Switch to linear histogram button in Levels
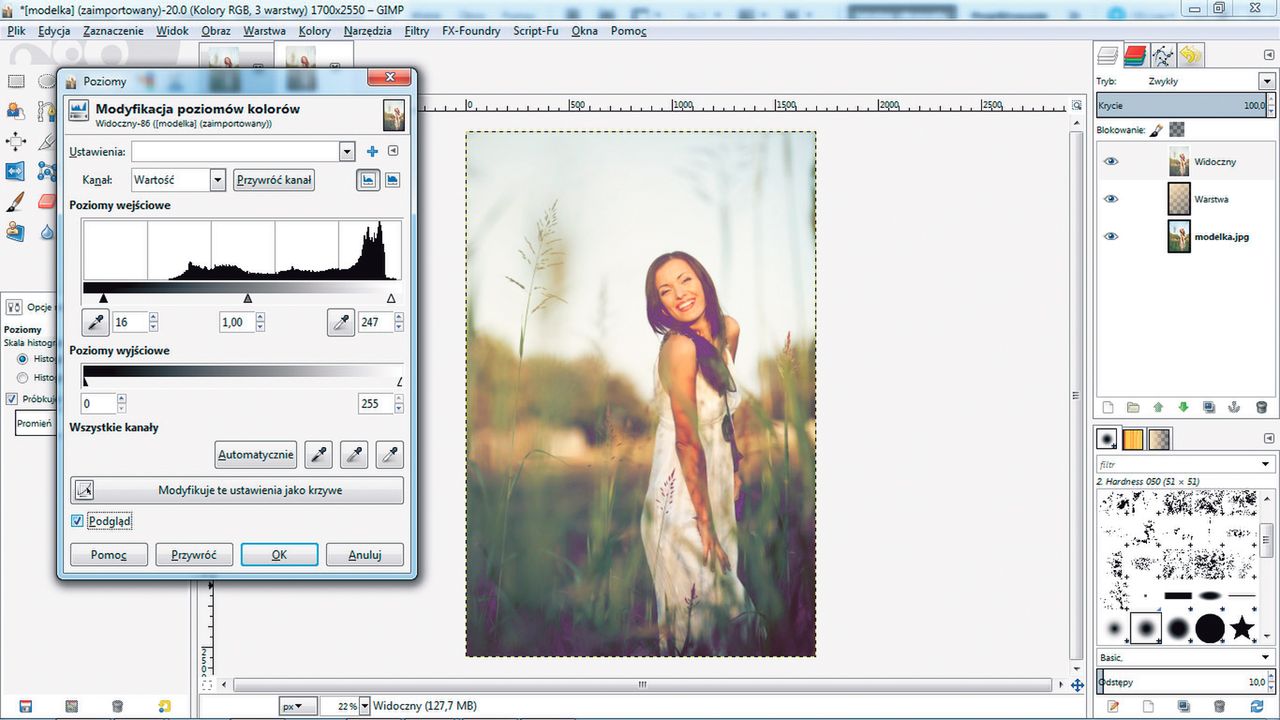The width and height of the screenshot is (1280, 720). point(369,180)
